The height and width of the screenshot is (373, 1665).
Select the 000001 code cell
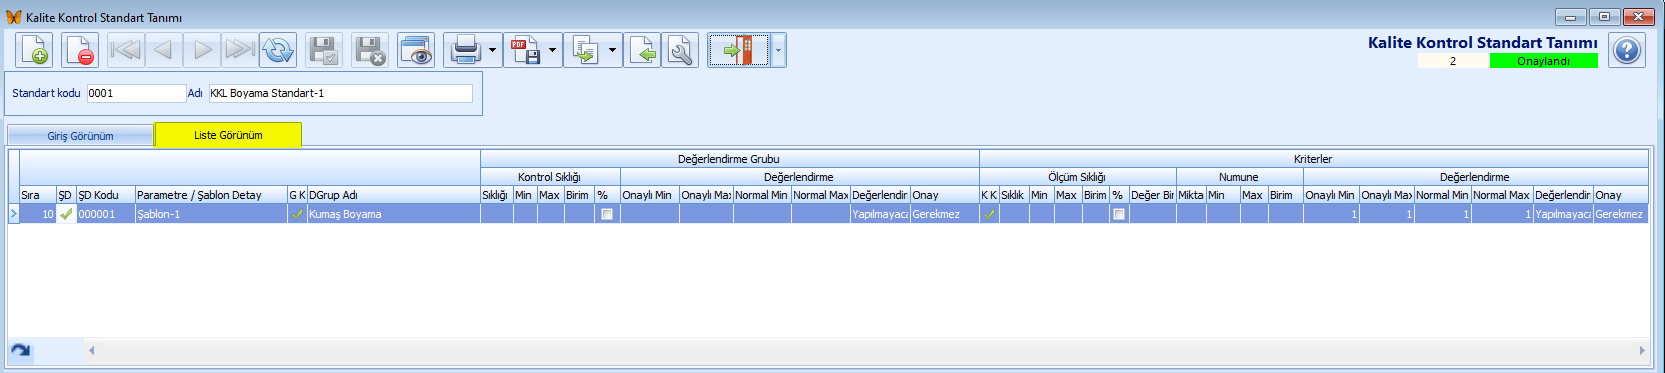click(106, 214)
